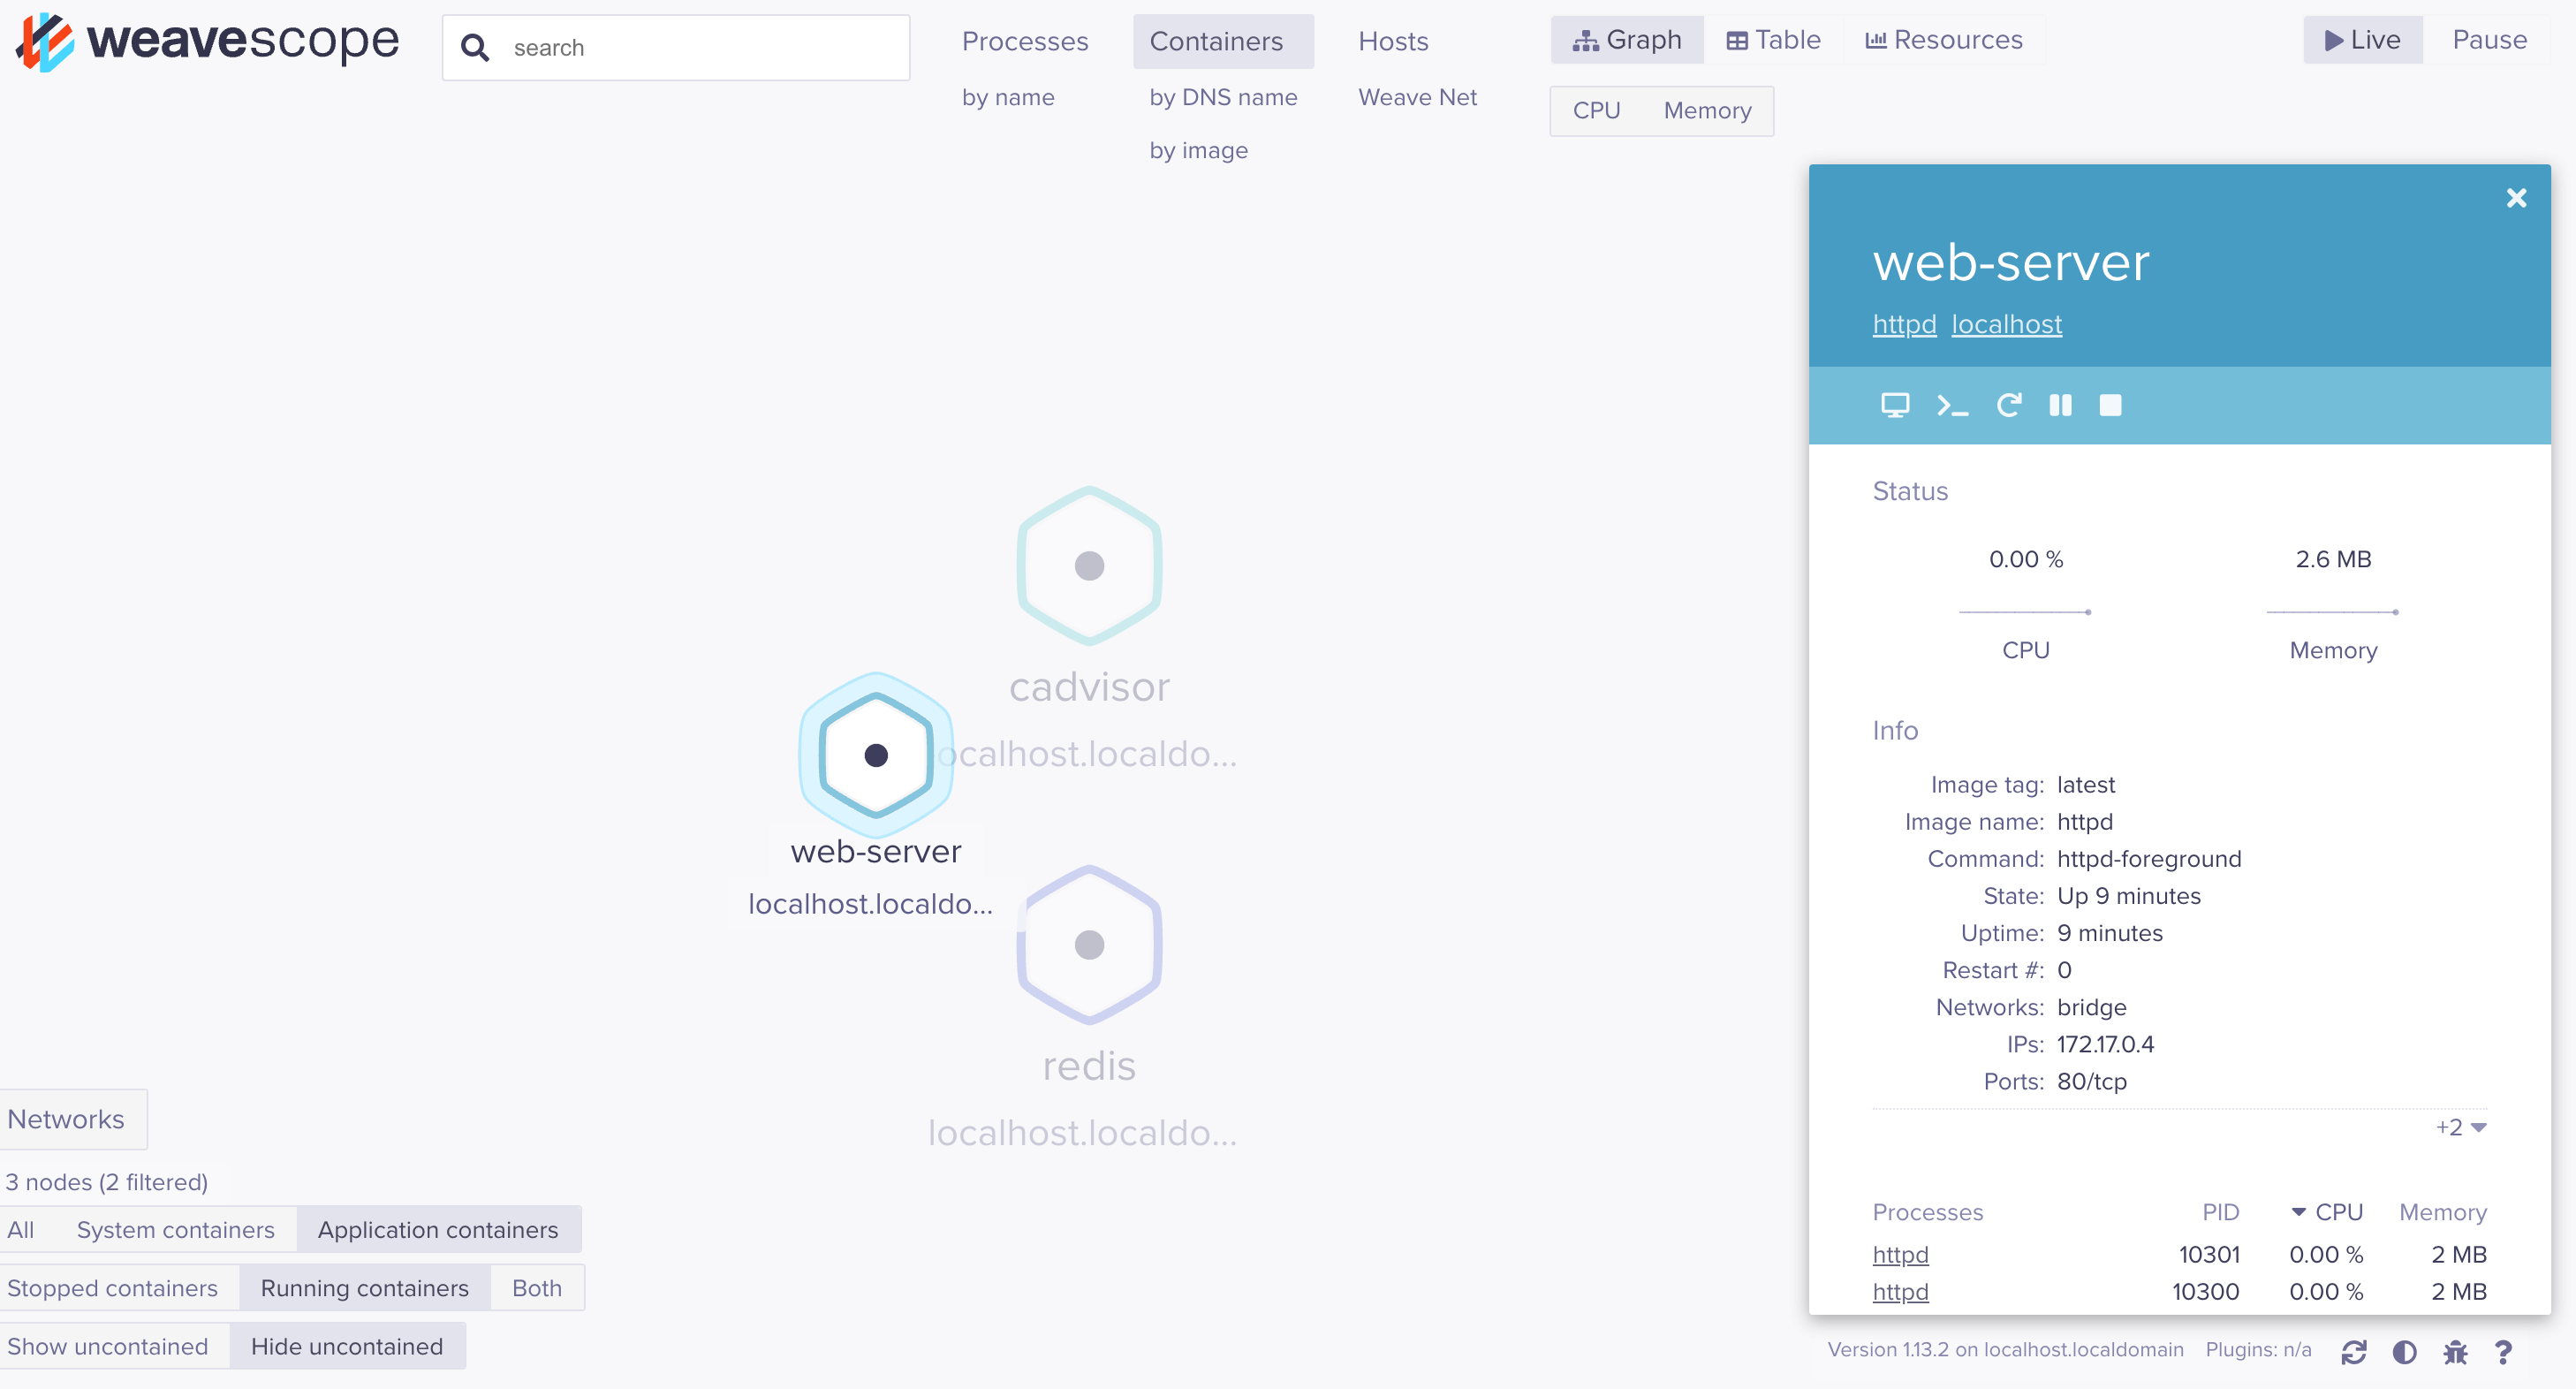
Task: Click the Up 9 minutes state value
Action: (2128, 895)
